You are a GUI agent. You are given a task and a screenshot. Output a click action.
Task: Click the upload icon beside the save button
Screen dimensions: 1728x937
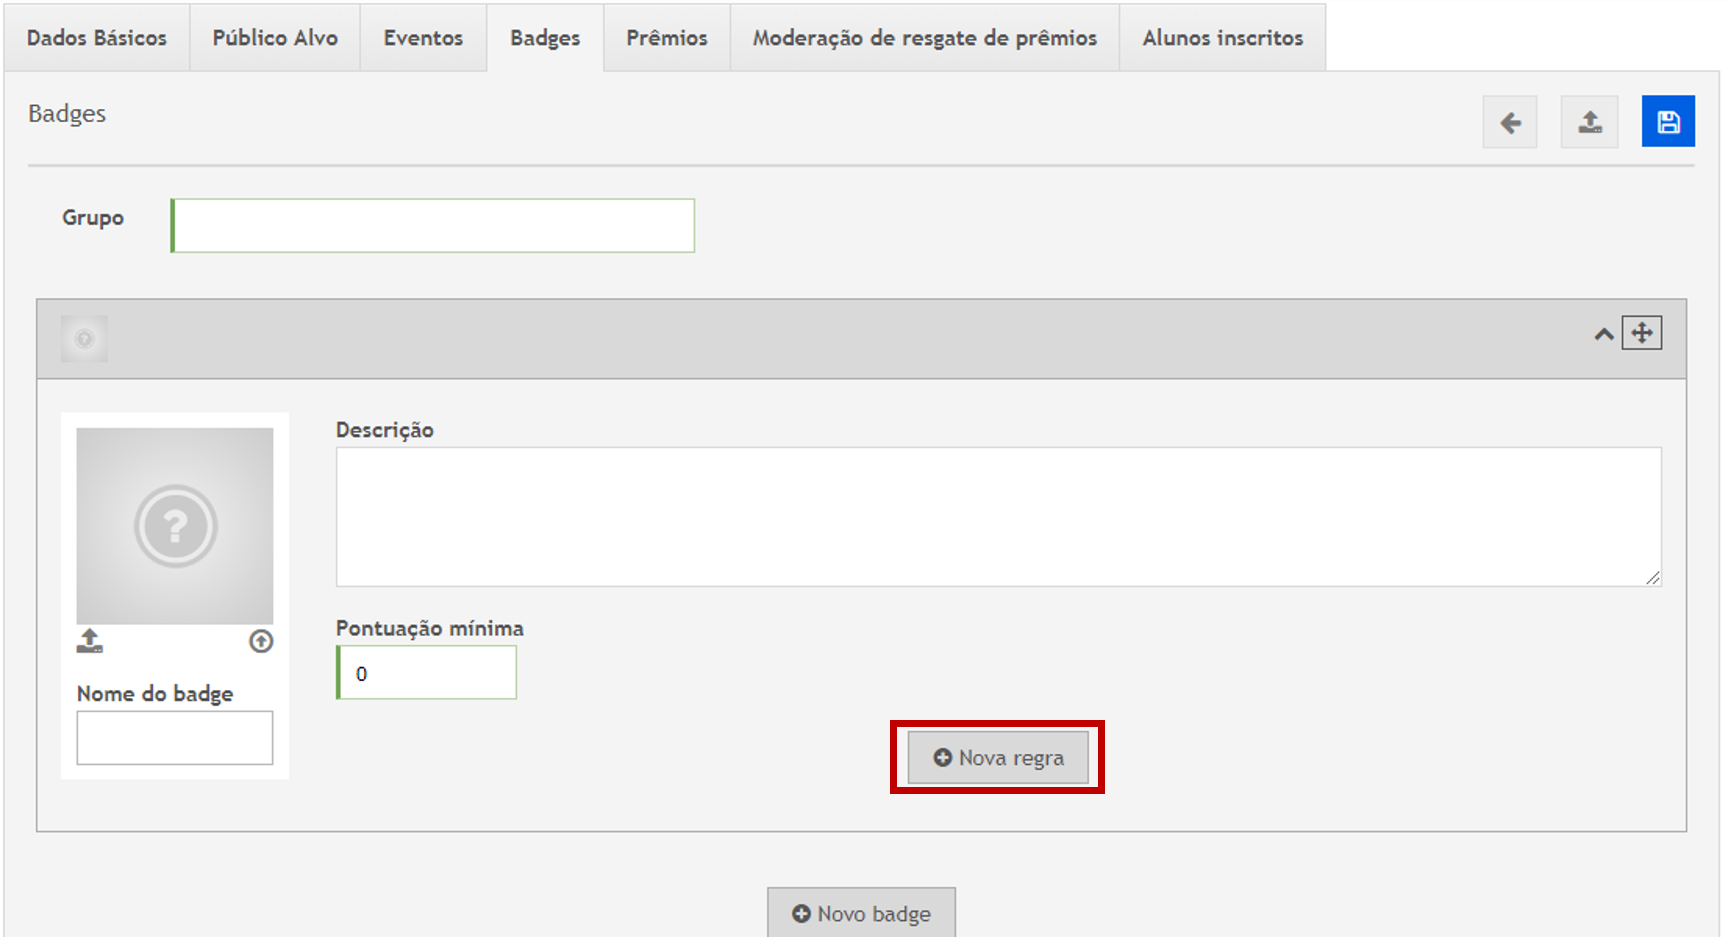1589,122
